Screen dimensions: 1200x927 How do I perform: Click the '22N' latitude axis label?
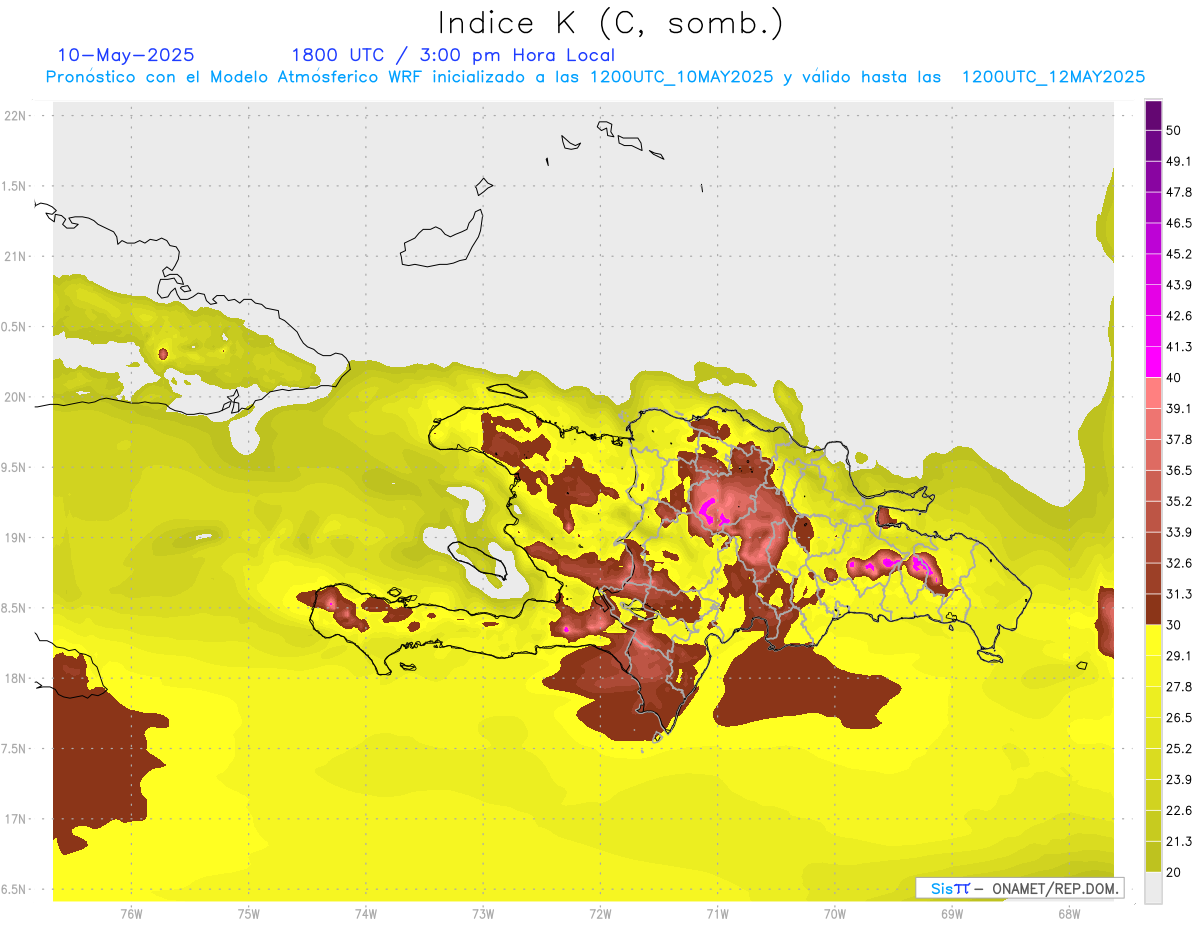(17, 116)
